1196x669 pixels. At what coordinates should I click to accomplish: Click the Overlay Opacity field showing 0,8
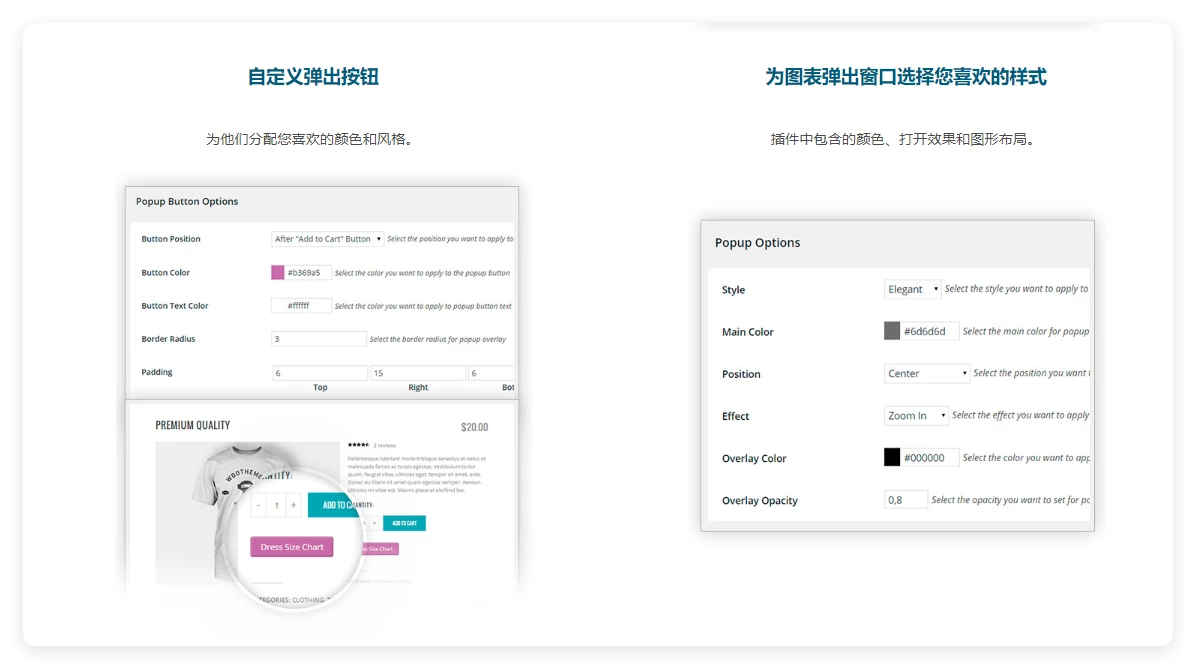(x=905, y=499)
